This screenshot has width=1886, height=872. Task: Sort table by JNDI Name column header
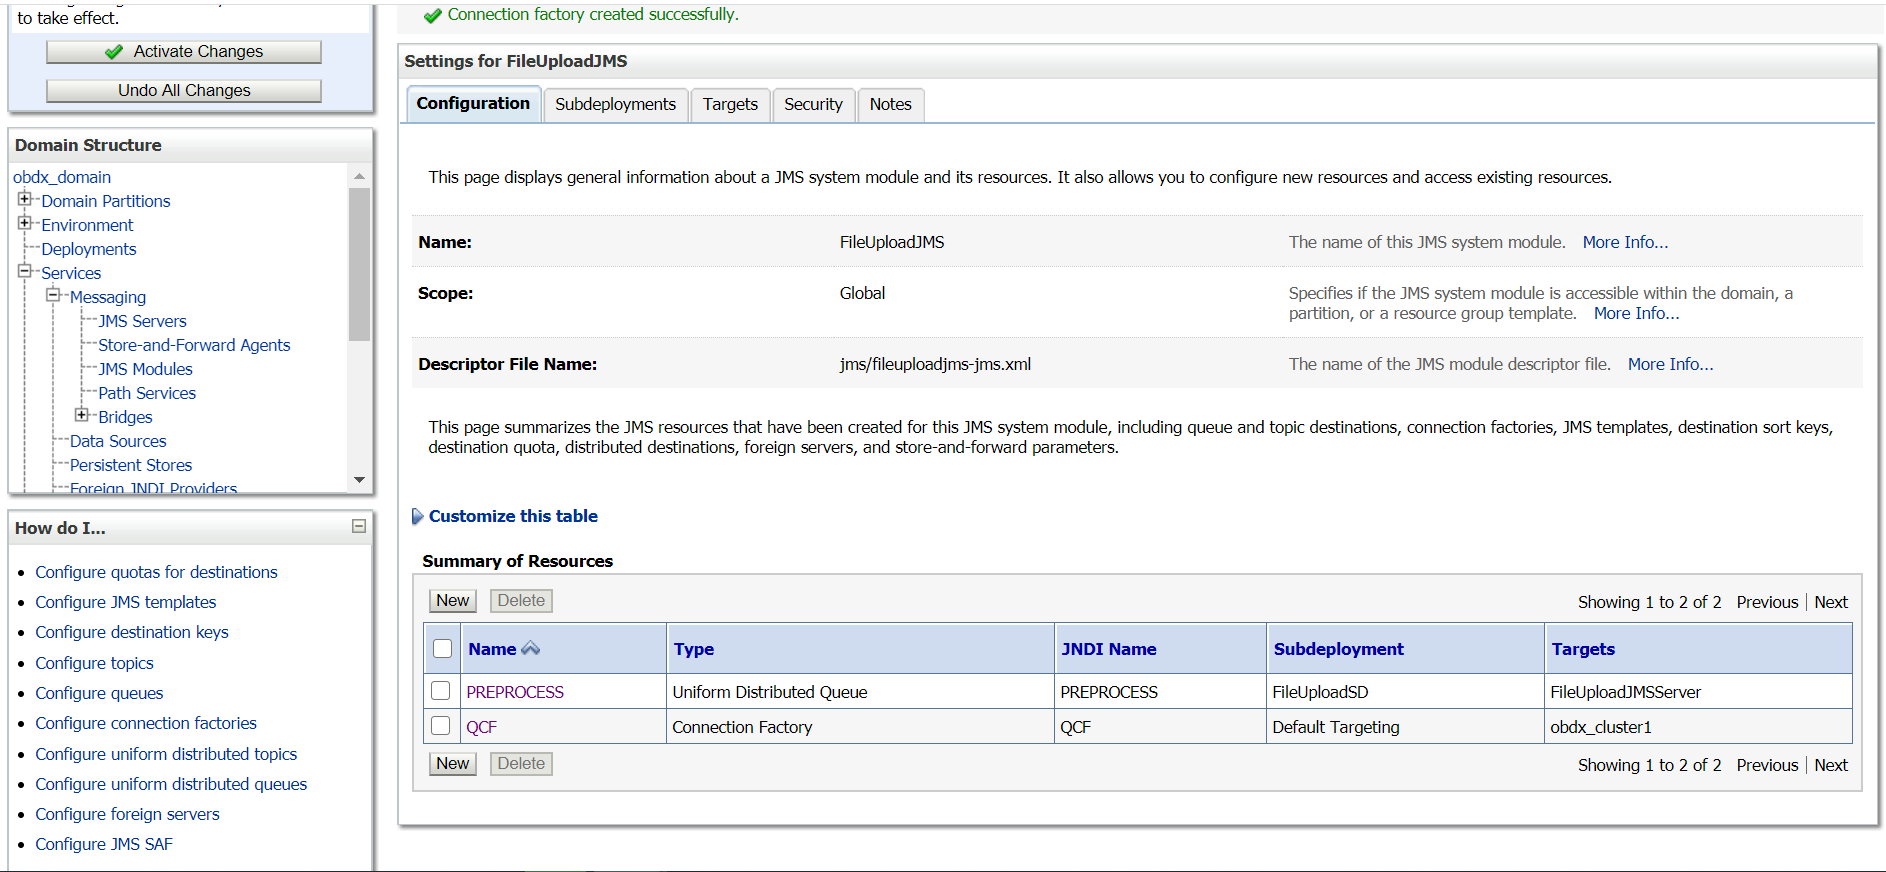click(1109, 649)
